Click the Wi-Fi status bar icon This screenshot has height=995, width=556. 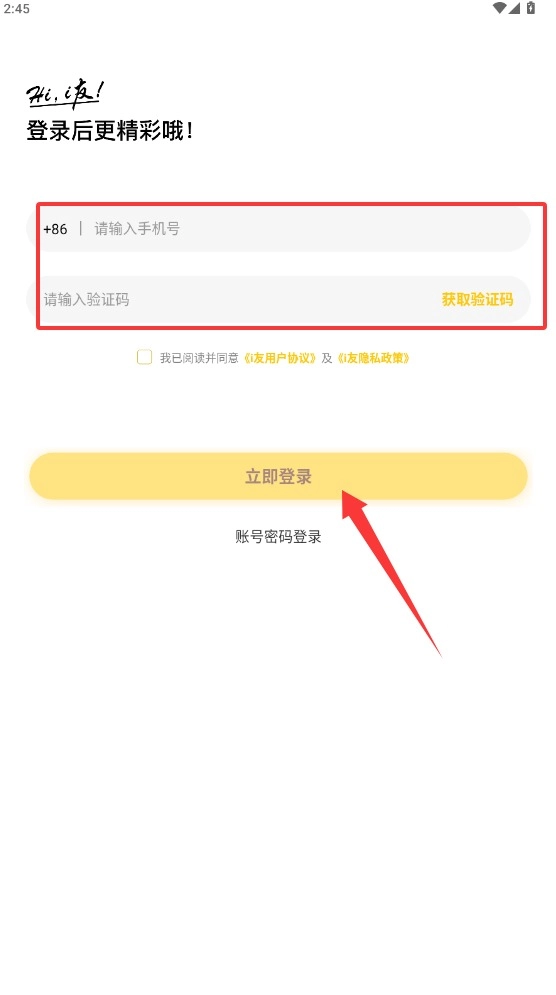500,8
